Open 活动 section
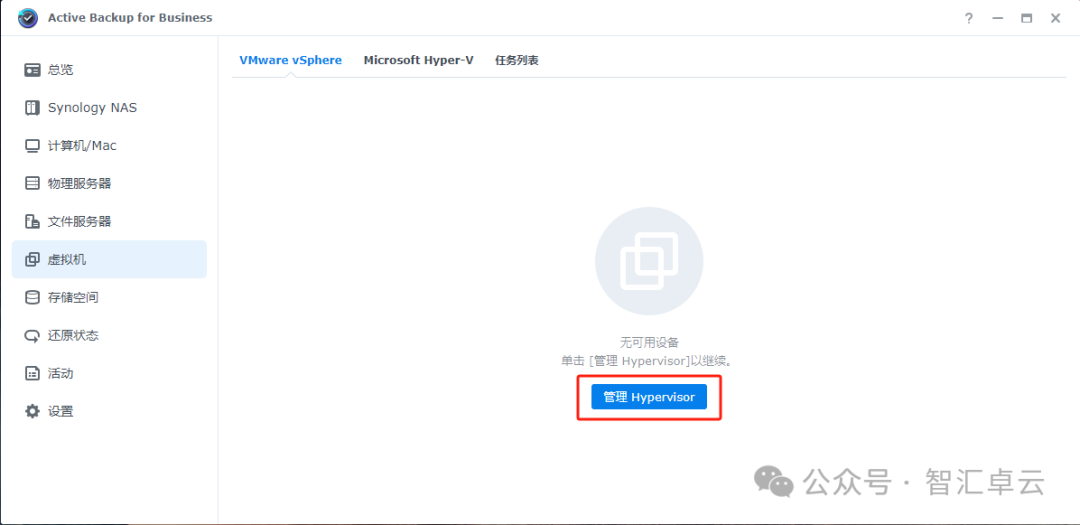This screenshot has width=1080, height=525. (109, 374)
